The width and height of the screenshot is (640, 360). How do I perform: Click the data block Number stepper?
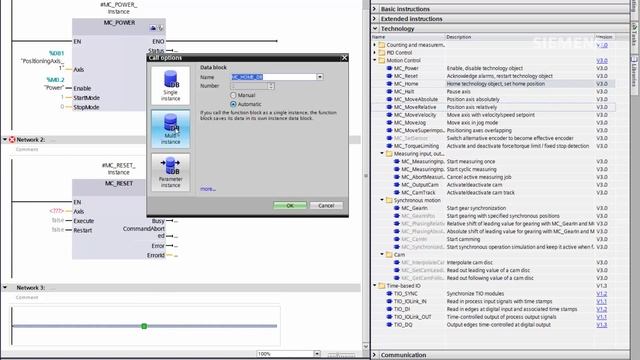pos(271,86)
